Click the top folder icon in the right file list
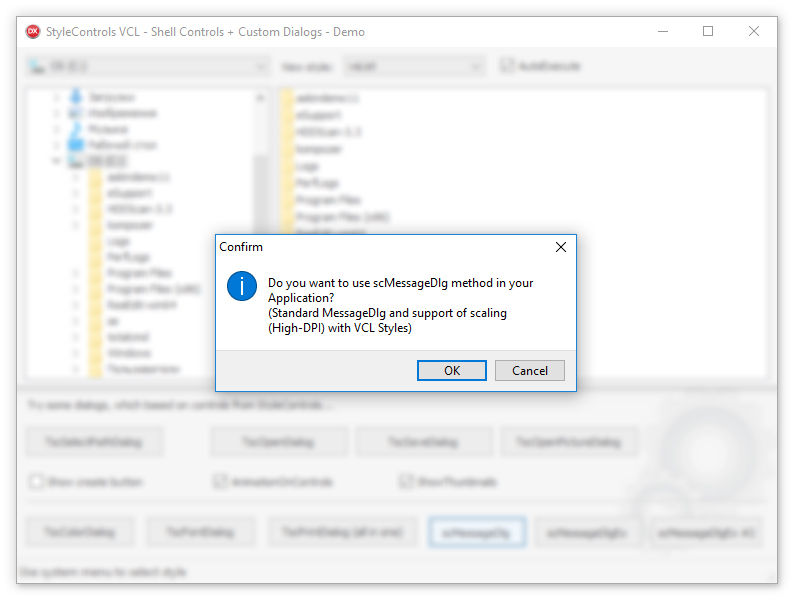The height and width of the screenshot is (600, 799). tap(288, 98)
